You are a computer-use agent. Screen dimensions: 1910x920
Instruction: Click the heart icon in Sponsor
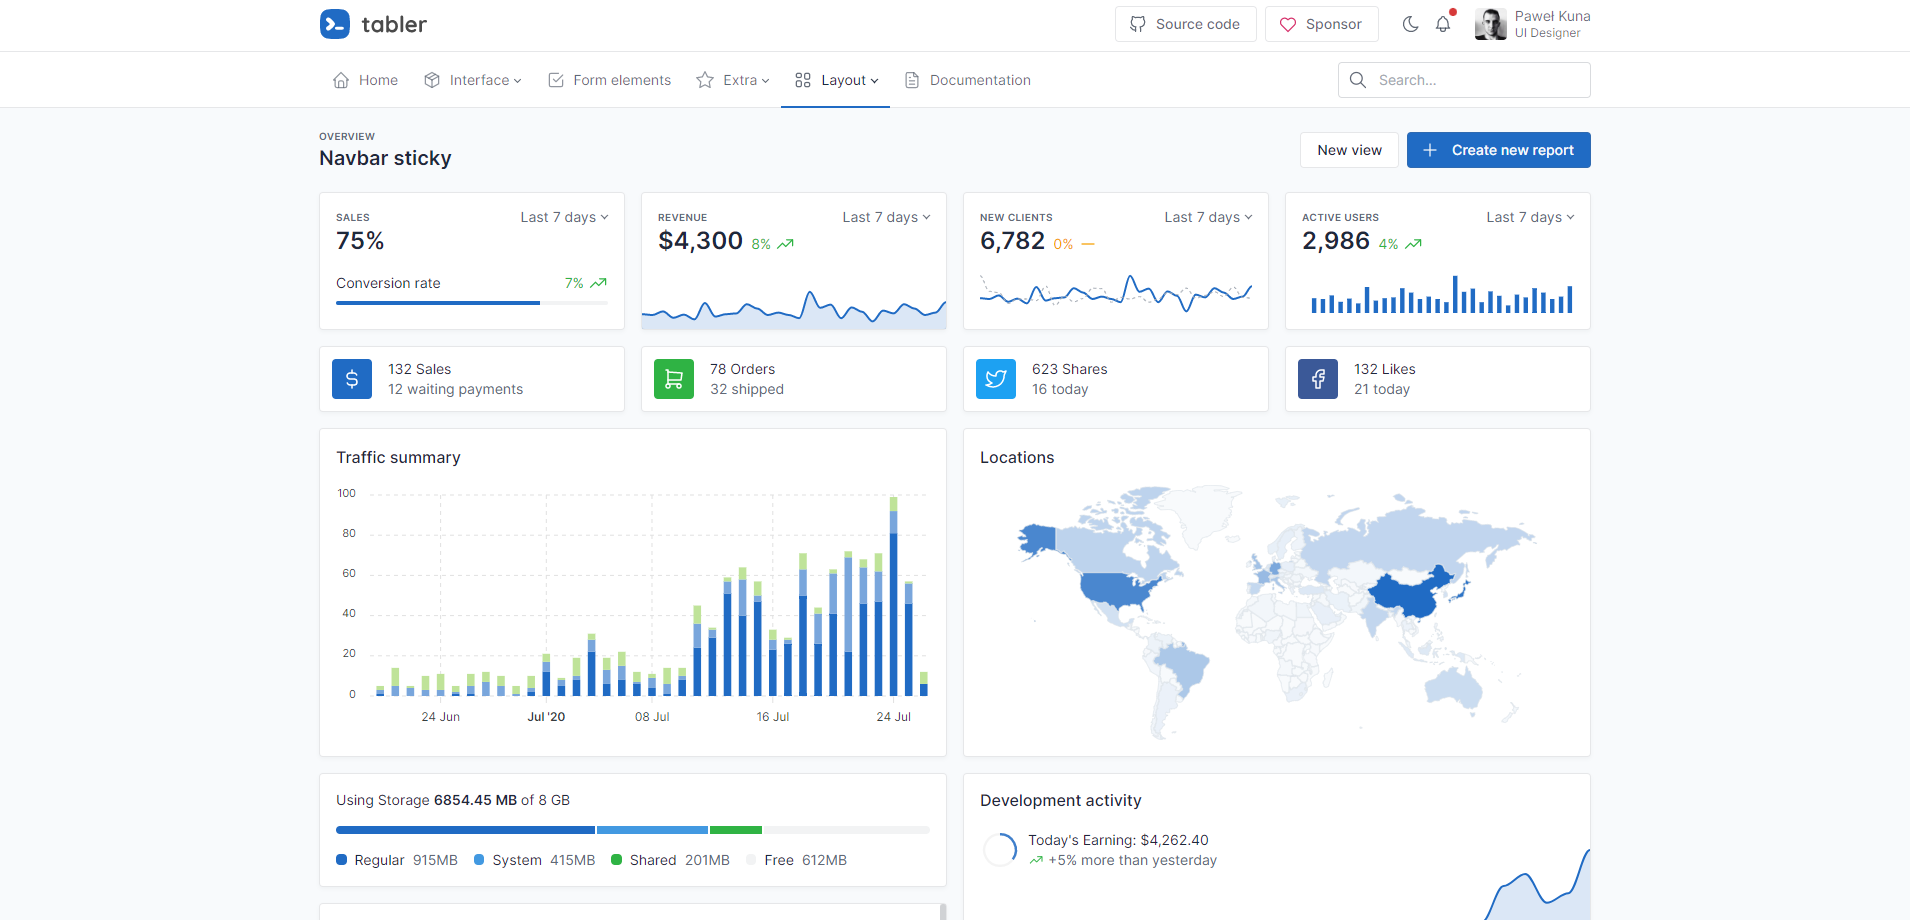point(1288,24)
